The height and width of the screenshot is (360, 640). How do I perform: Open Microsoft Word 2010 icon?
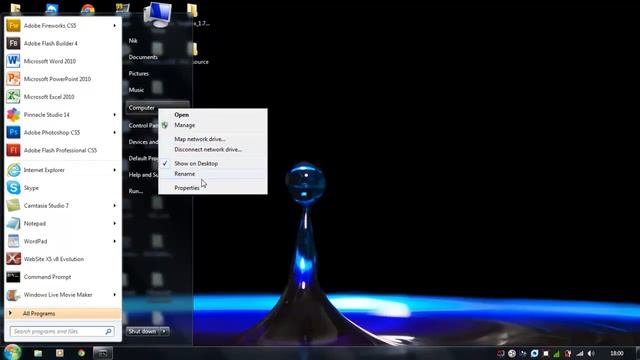[x=13, y=61]
